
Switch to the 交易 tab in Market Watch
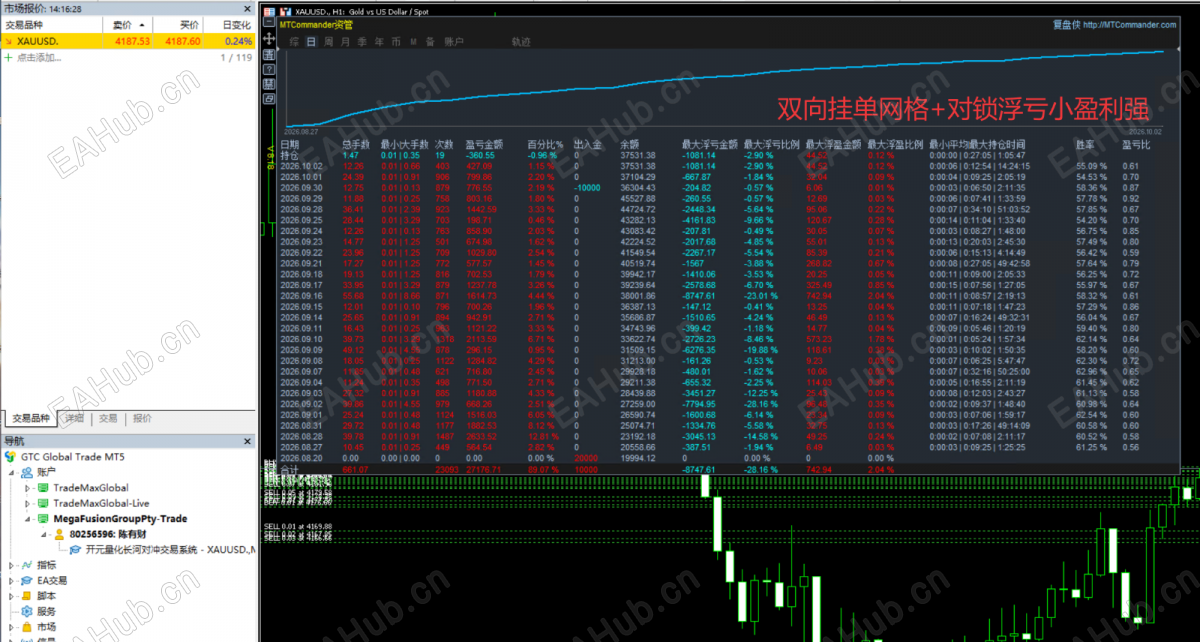[108, 419]
